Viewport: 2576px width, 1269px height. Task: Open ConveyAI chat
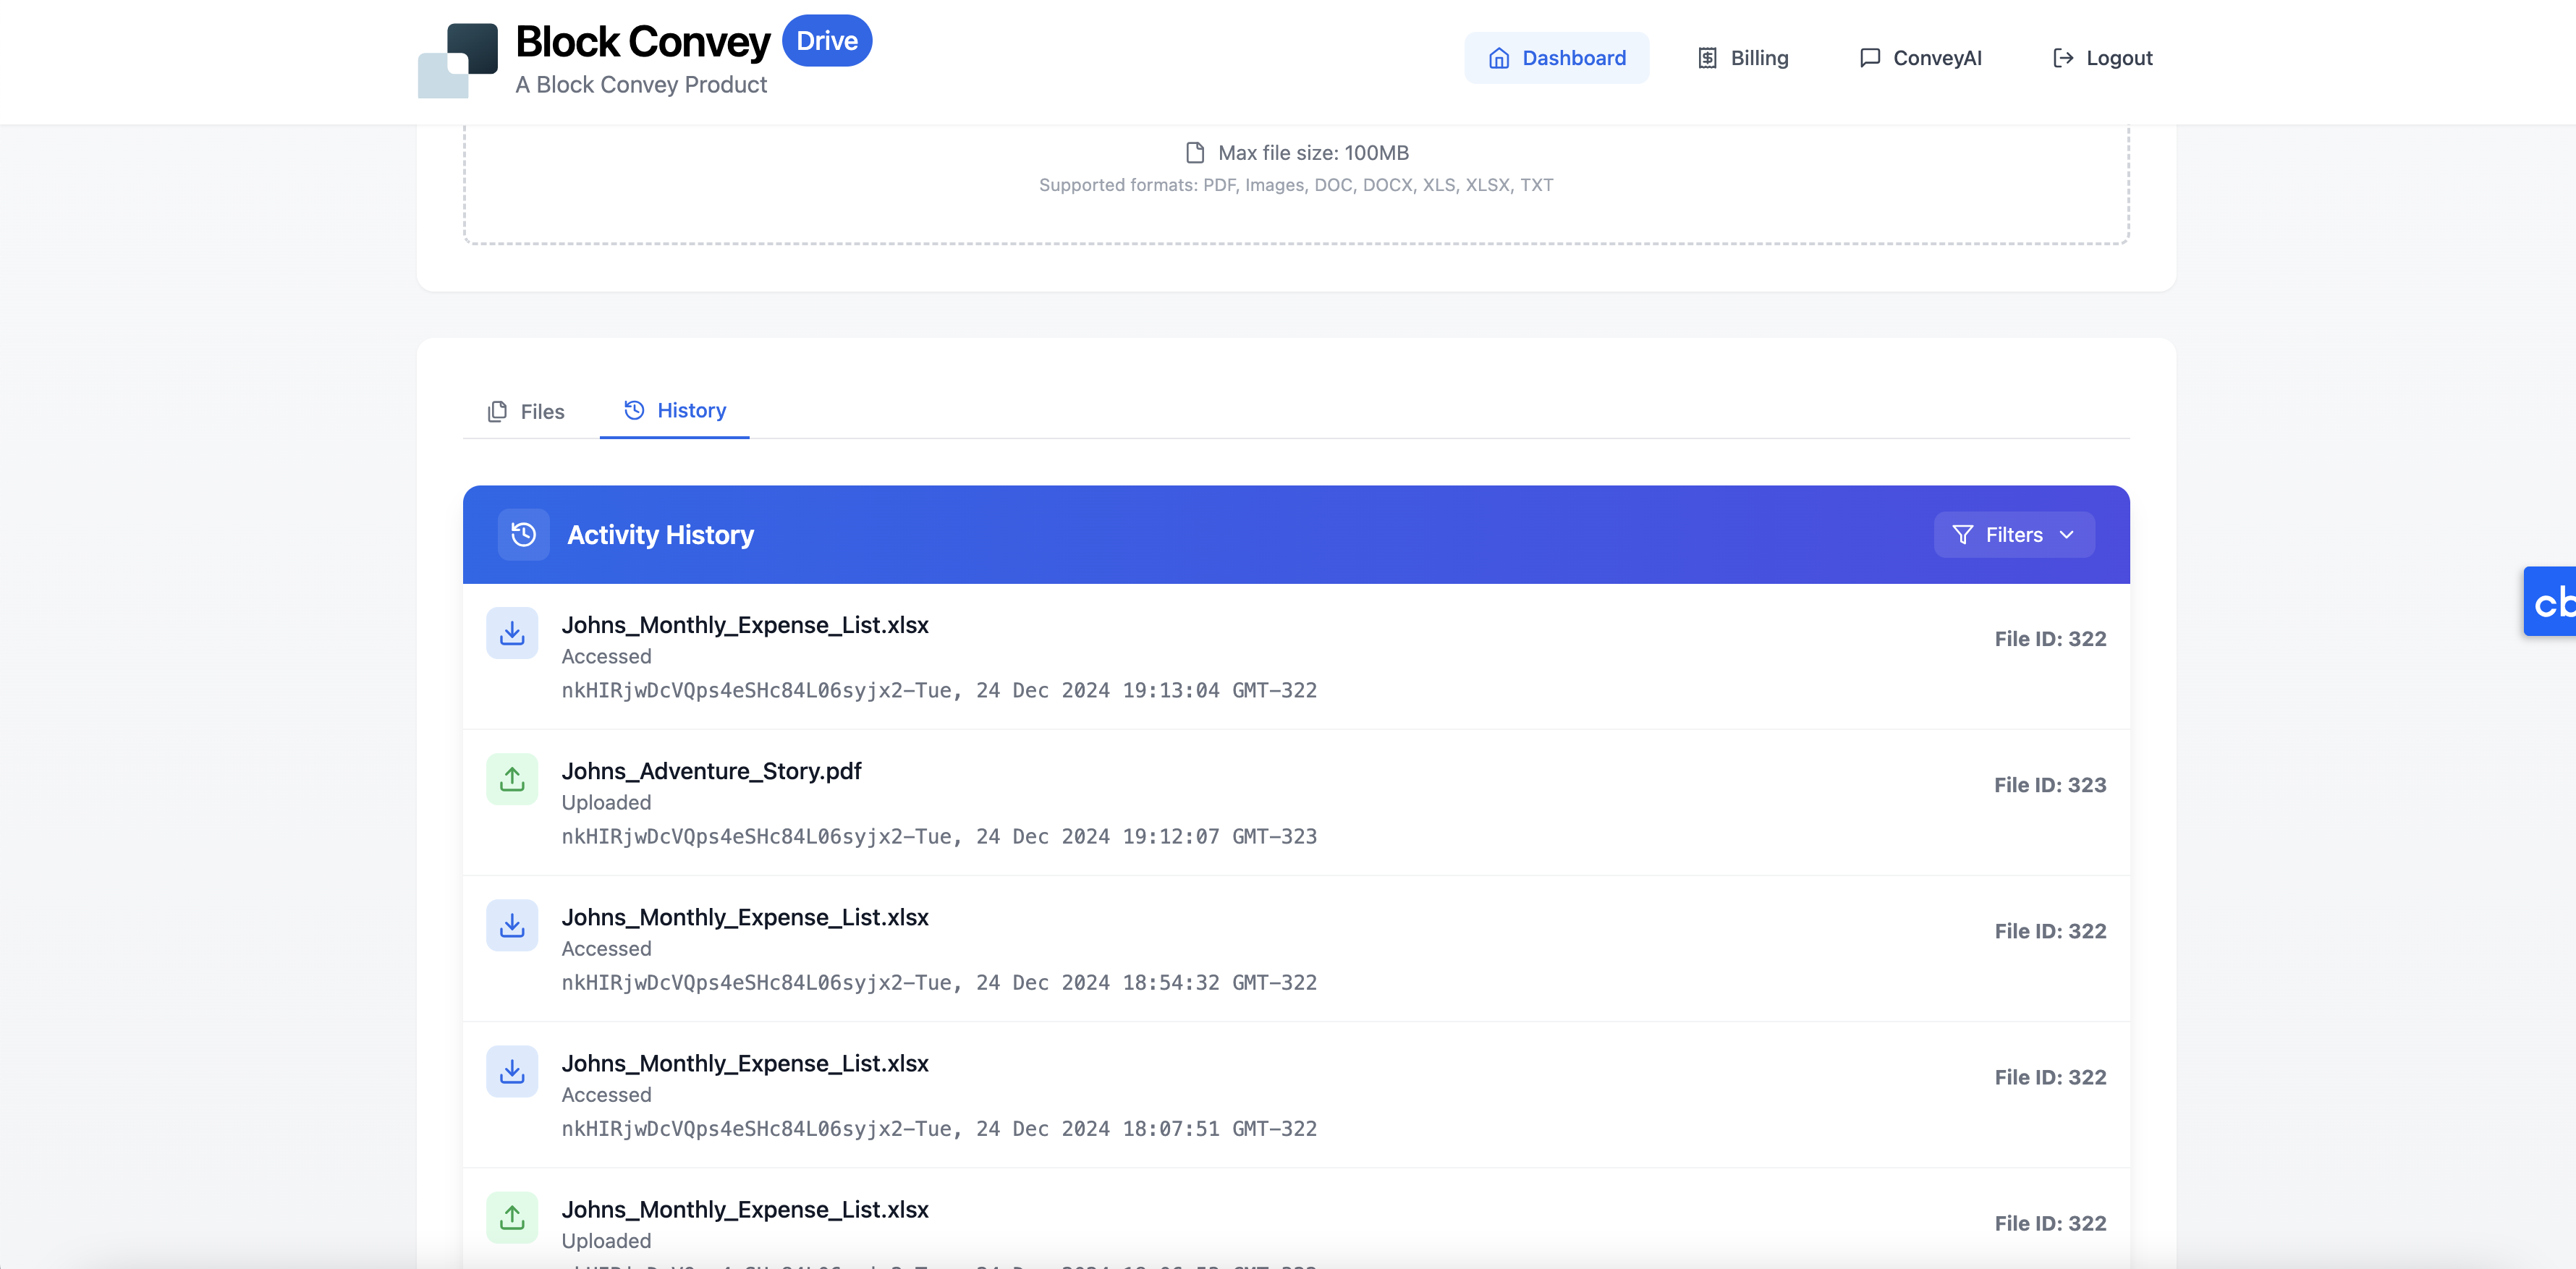pyautogui.click(x=1920, y=58)
